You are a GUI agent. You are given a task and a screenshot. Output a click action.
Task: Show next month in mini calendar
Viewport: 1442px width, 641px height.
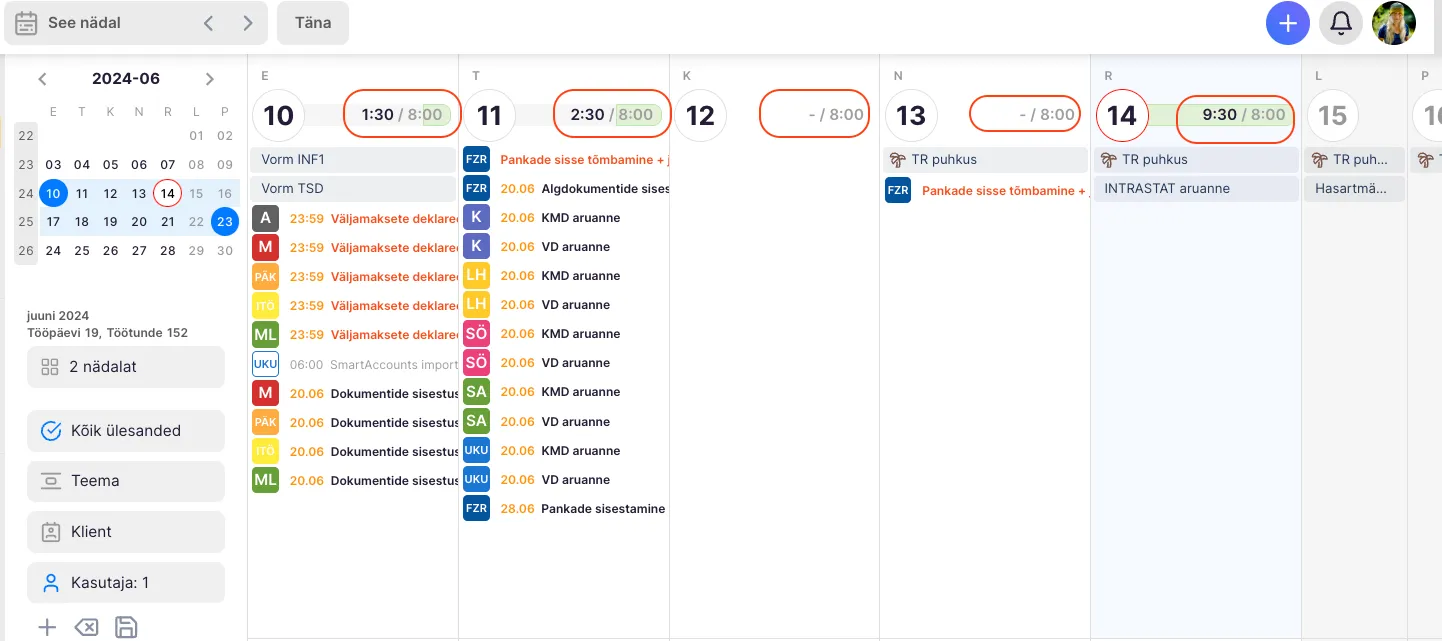point(209,79)
